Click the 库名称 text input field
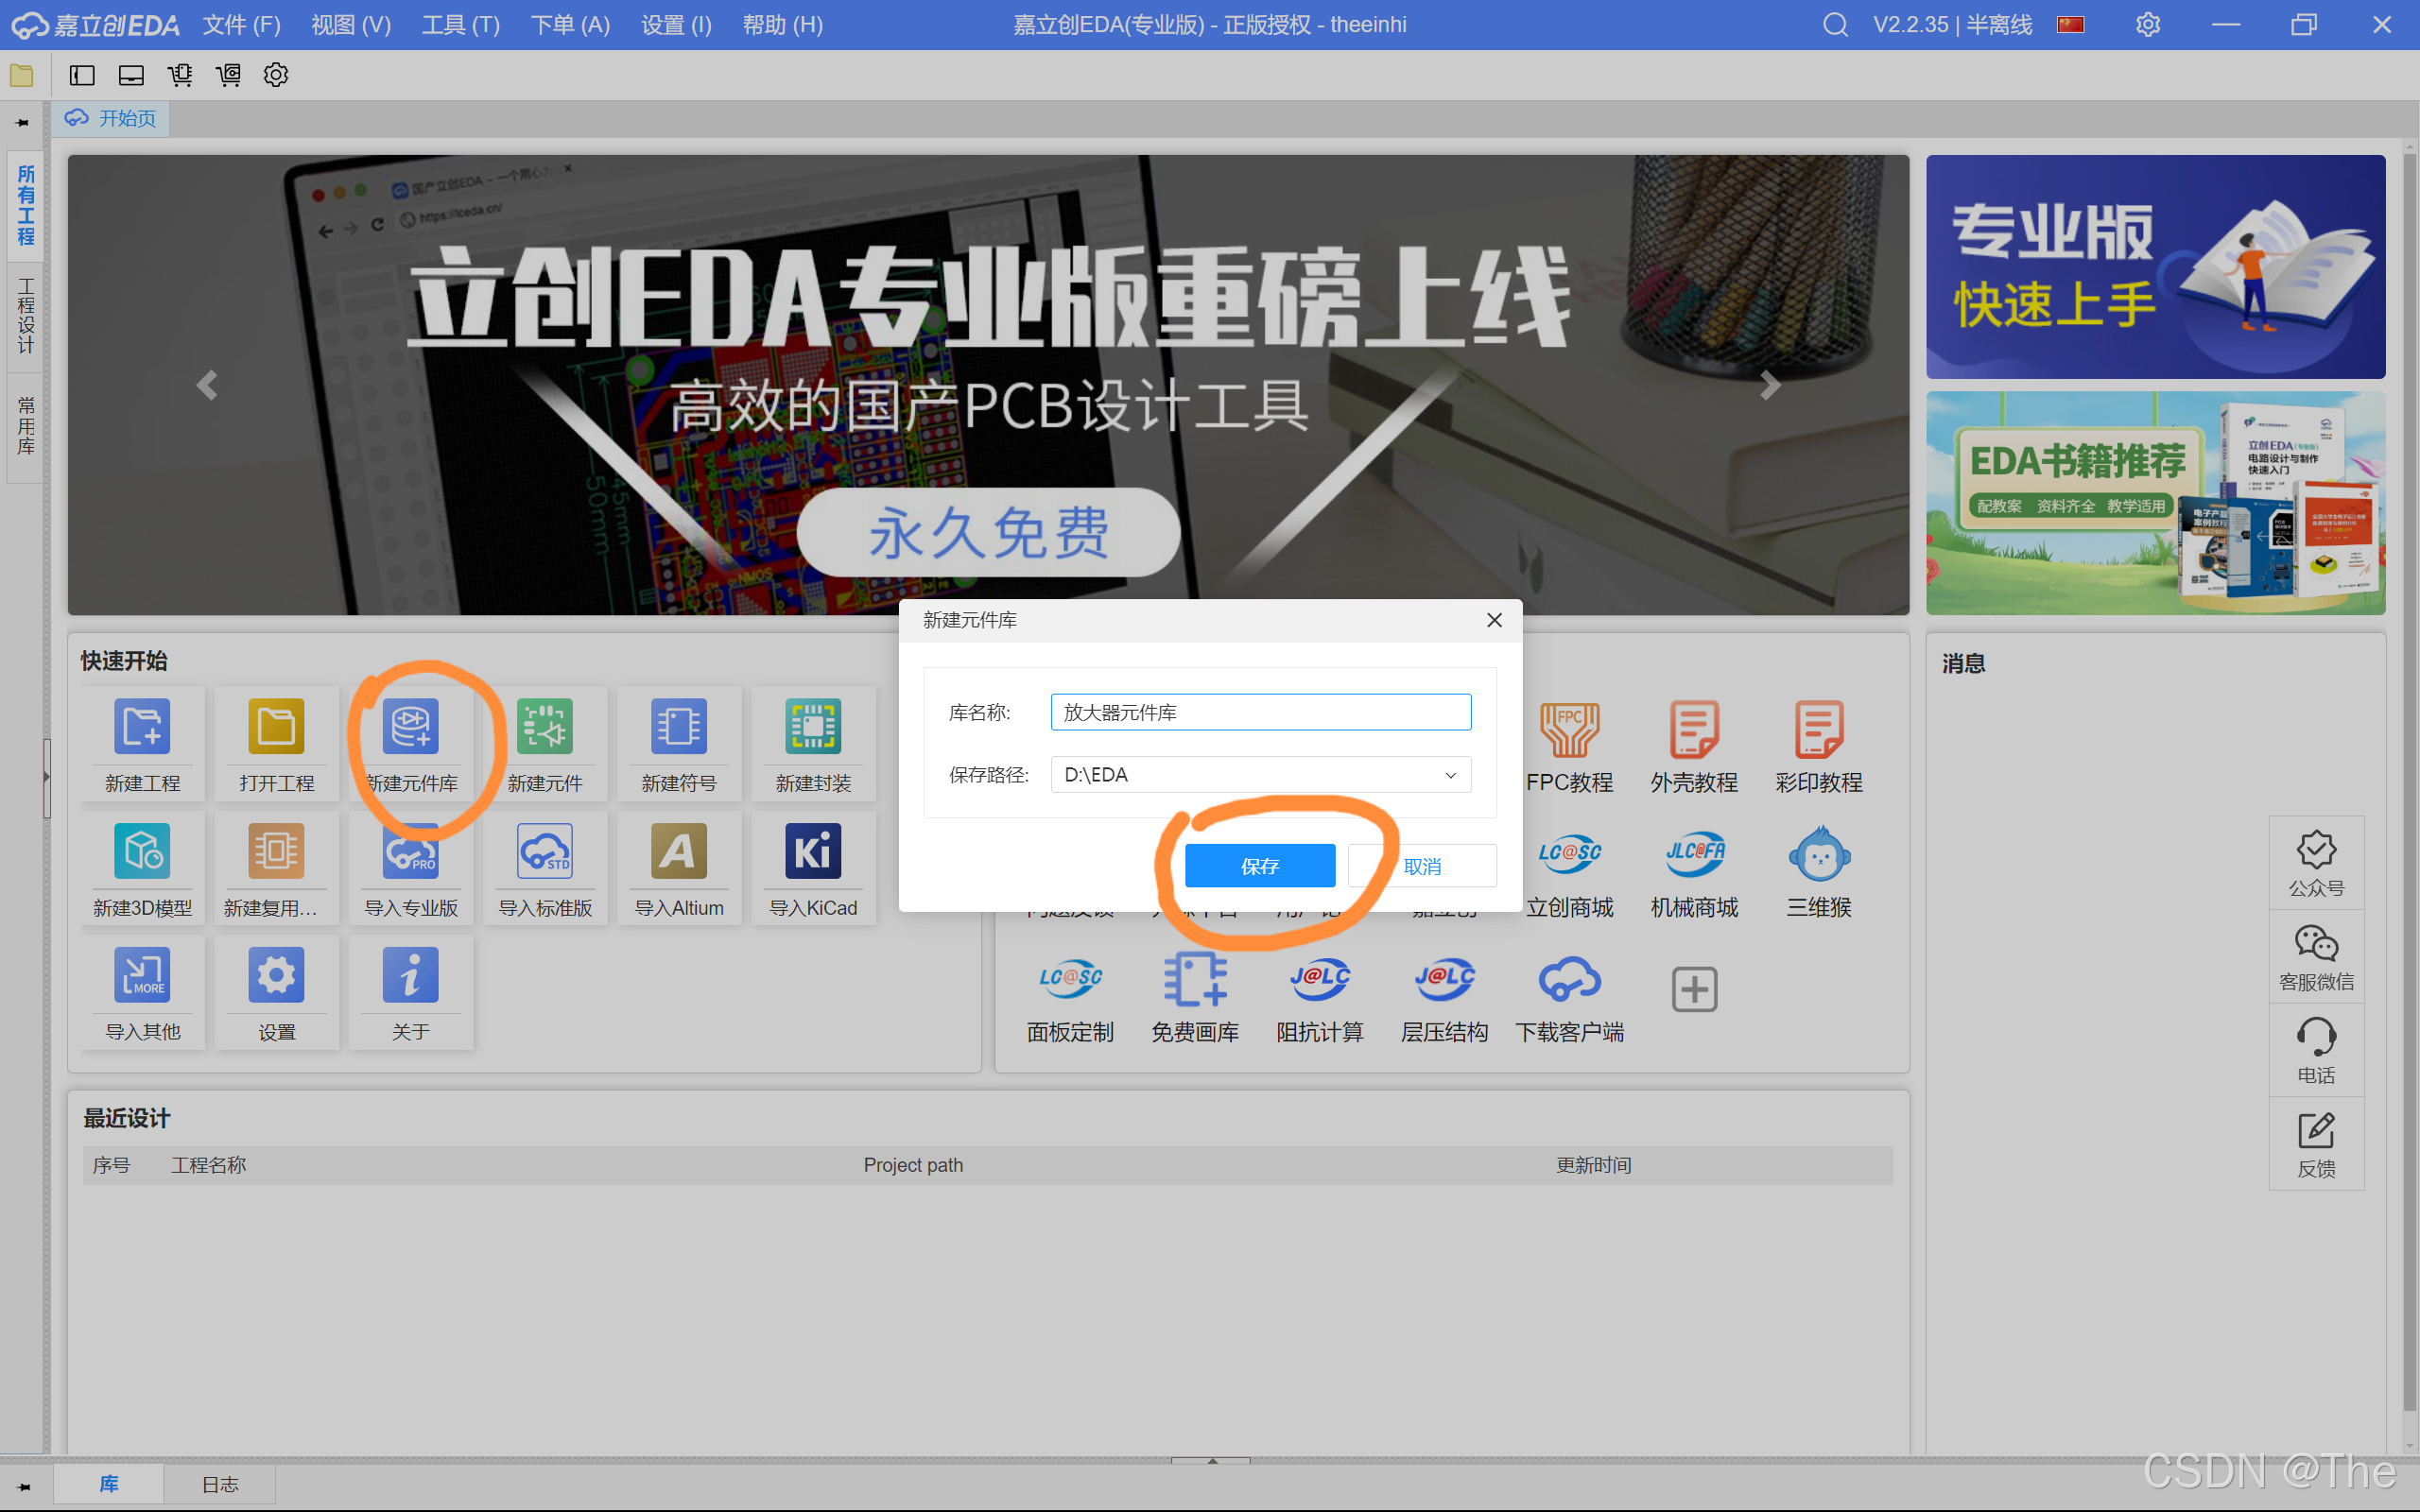This screenshot has width=2420, height=1512. (x=1260, y=712)
